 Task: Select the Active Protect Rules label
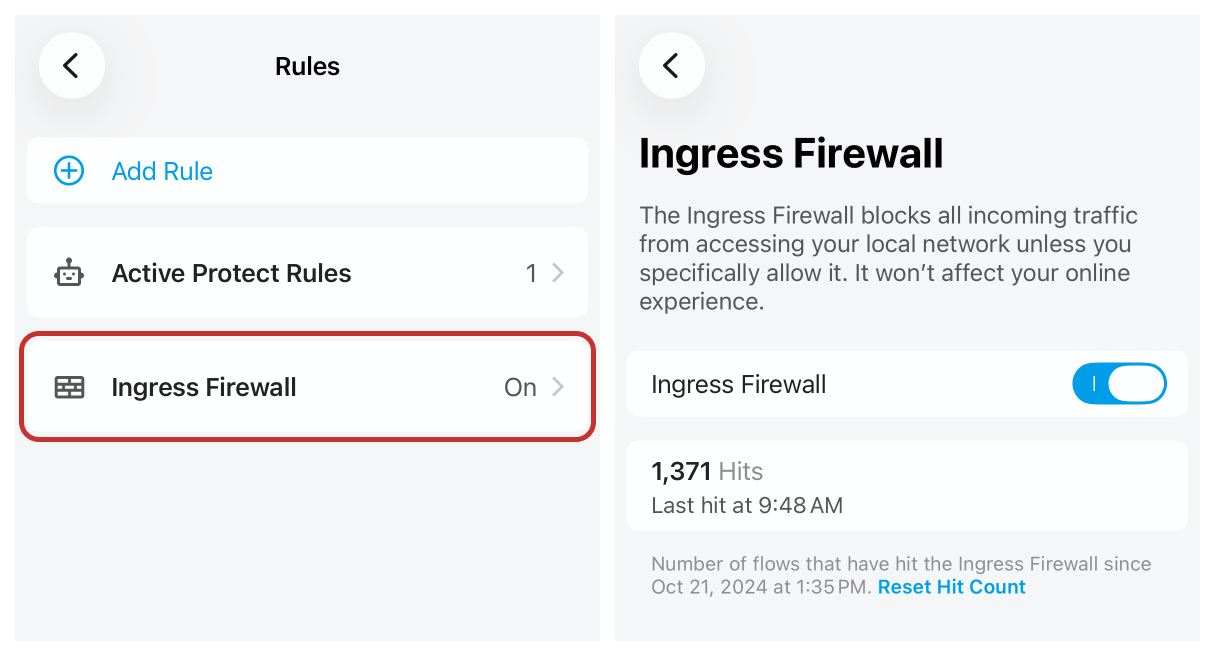pos(231,273)
